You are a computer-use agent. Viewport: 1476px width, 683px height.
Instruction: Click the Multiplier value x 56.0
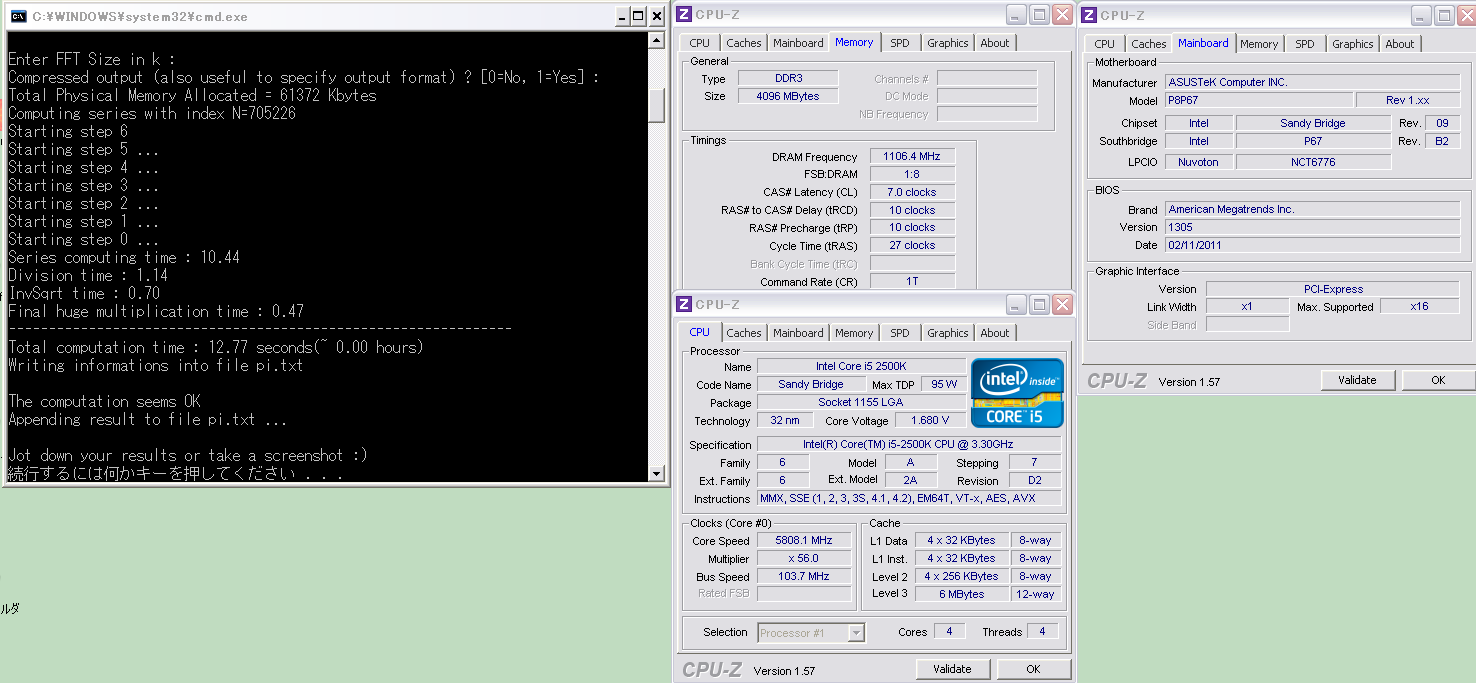pos(804,559)
